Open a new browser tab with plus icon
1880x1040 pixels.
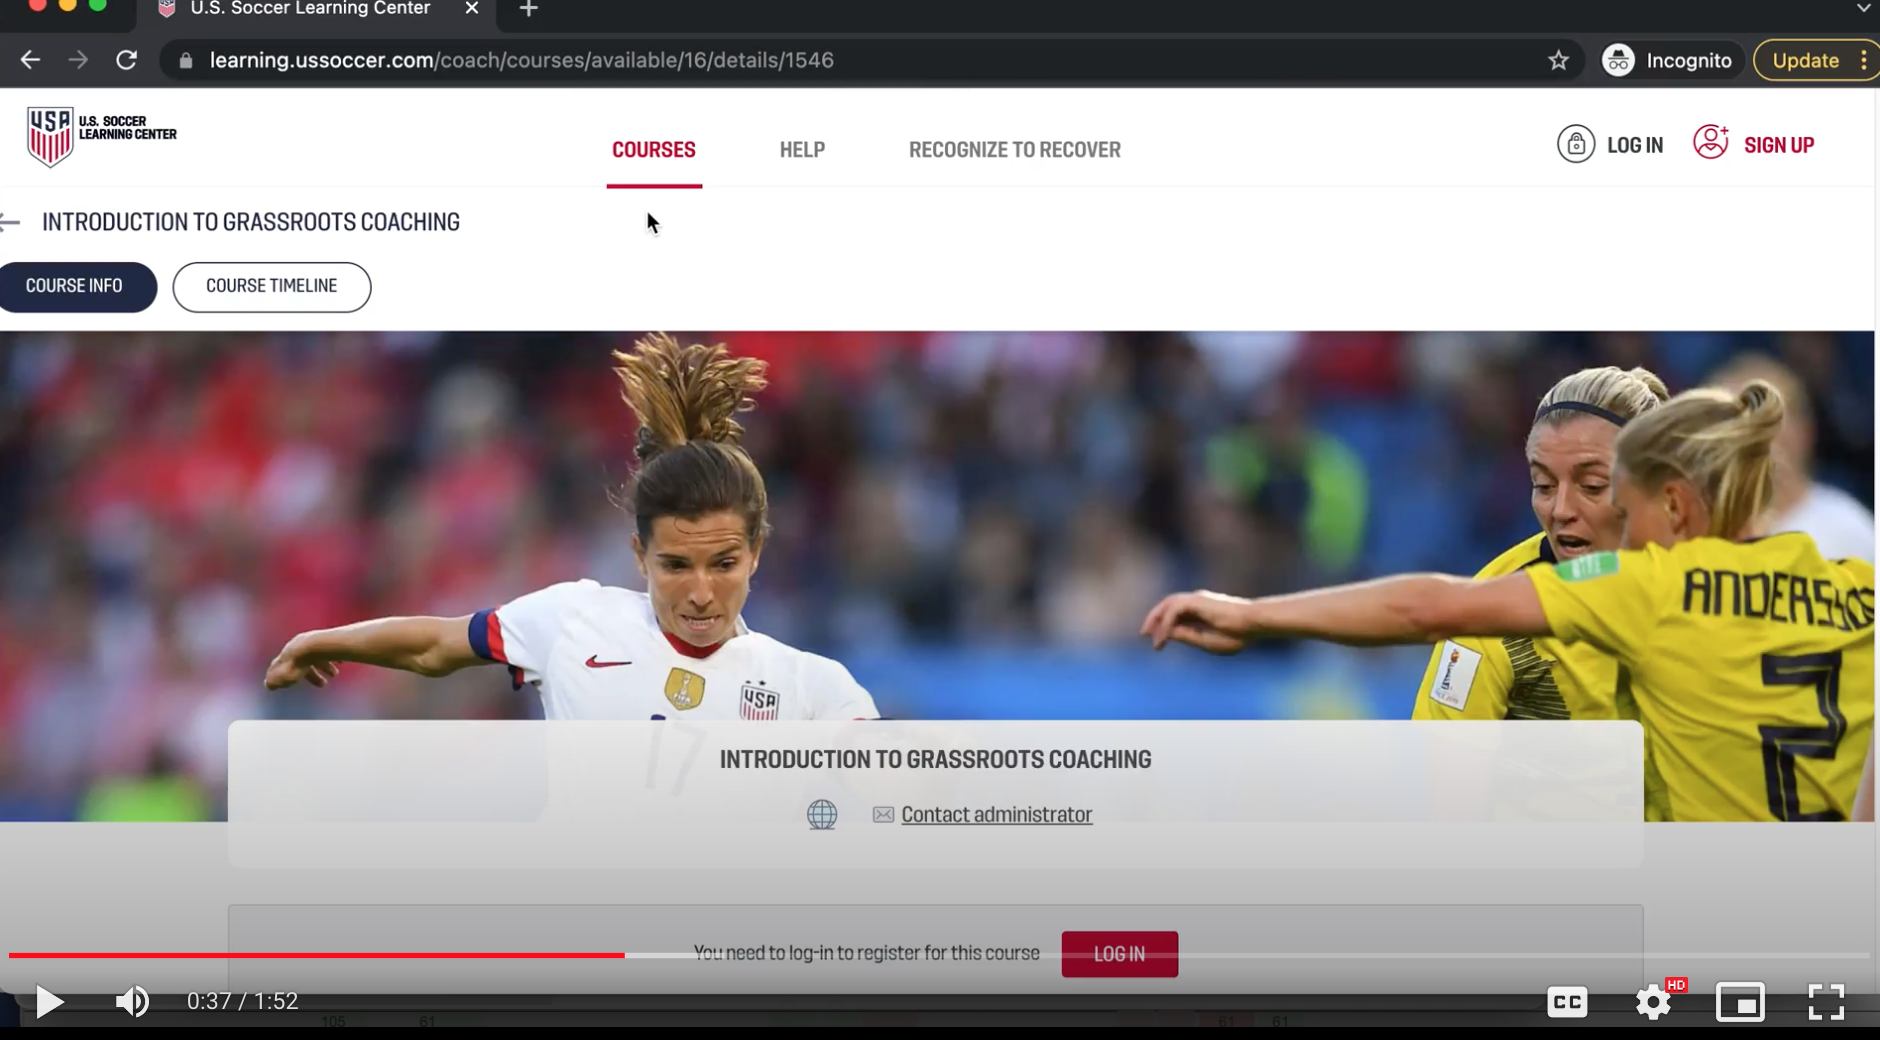tap(529, 9)
